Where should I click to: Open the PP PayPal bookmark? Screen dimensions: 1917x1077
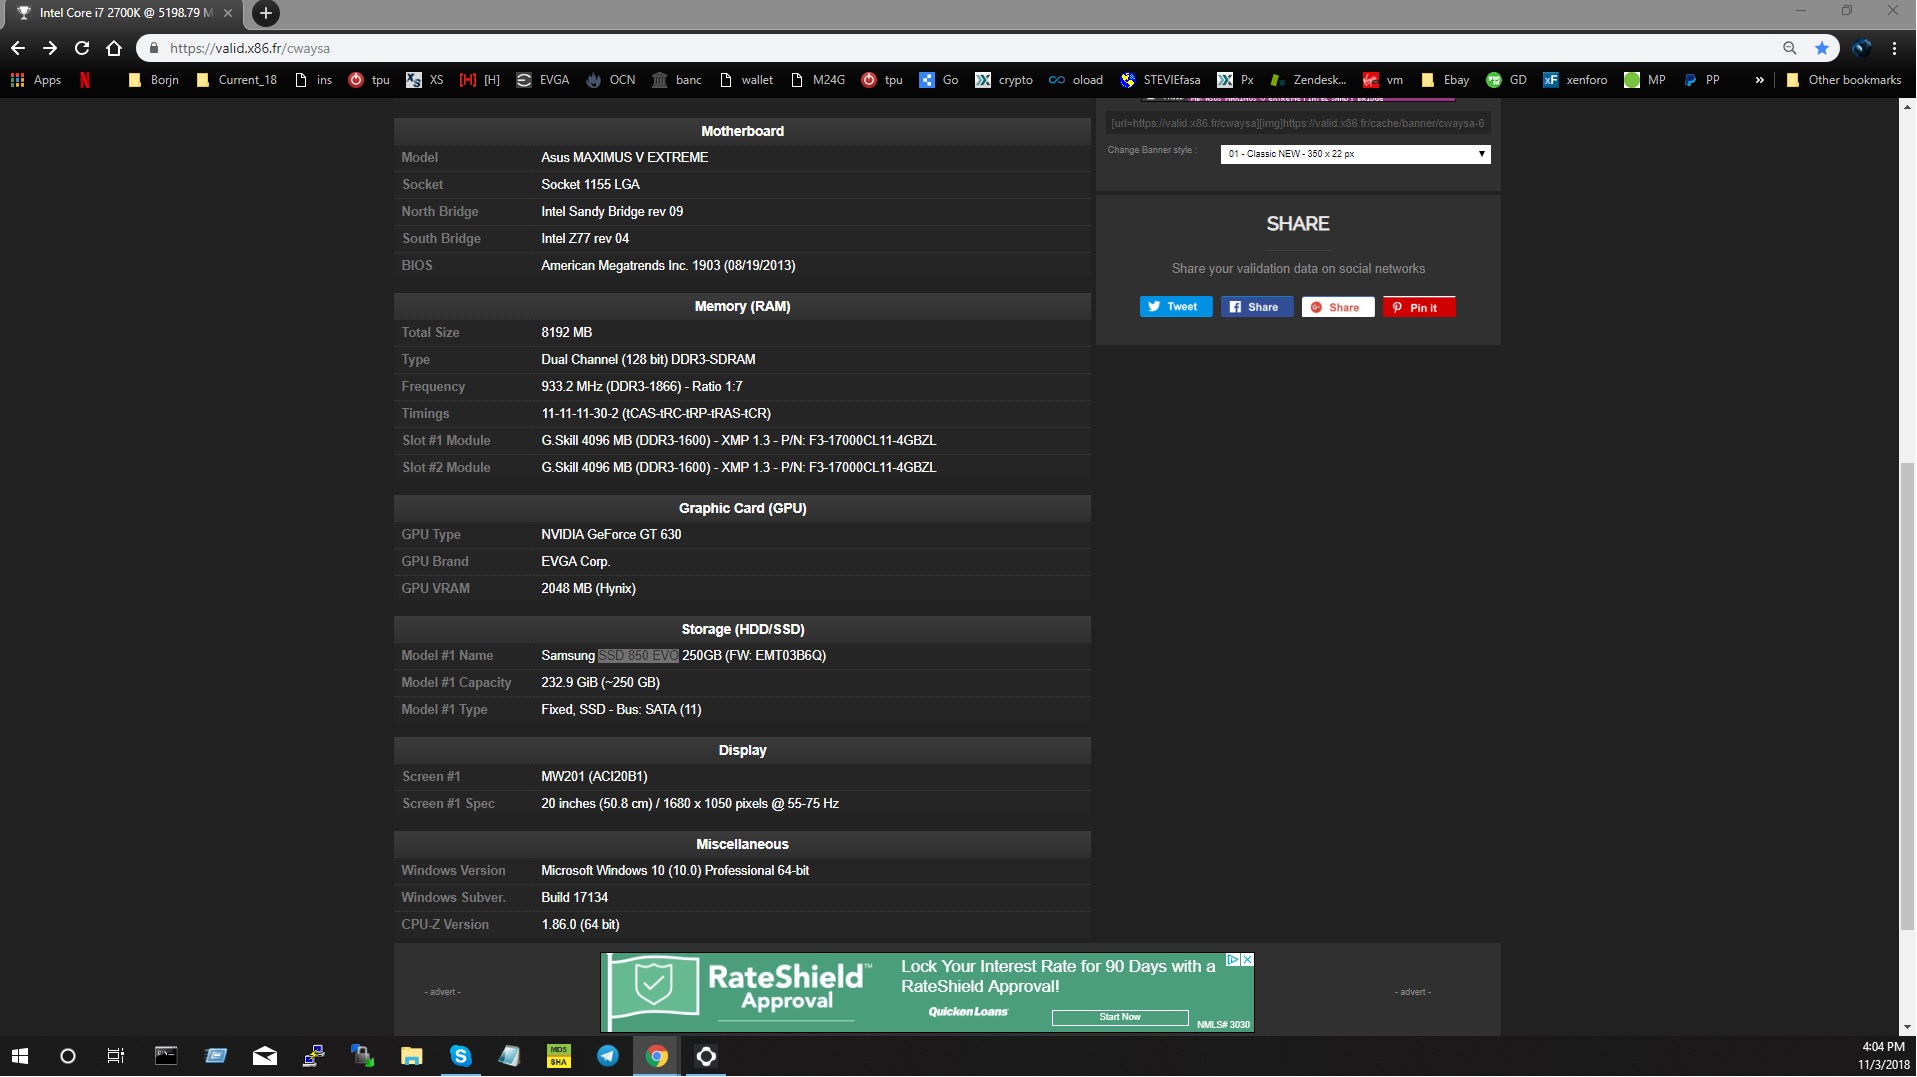coord(1702,80)
